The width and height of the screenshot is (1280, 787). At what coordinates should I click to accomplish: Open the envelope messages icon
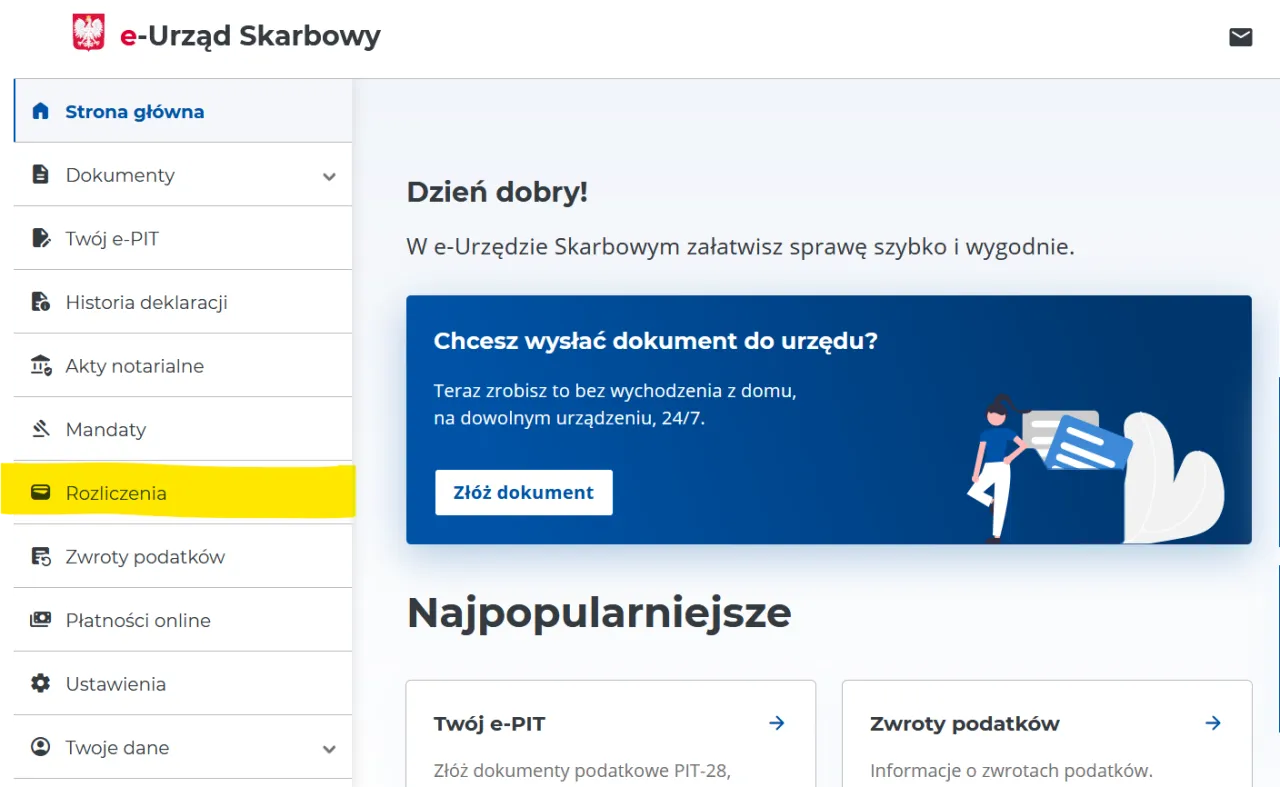[1240, 37]
